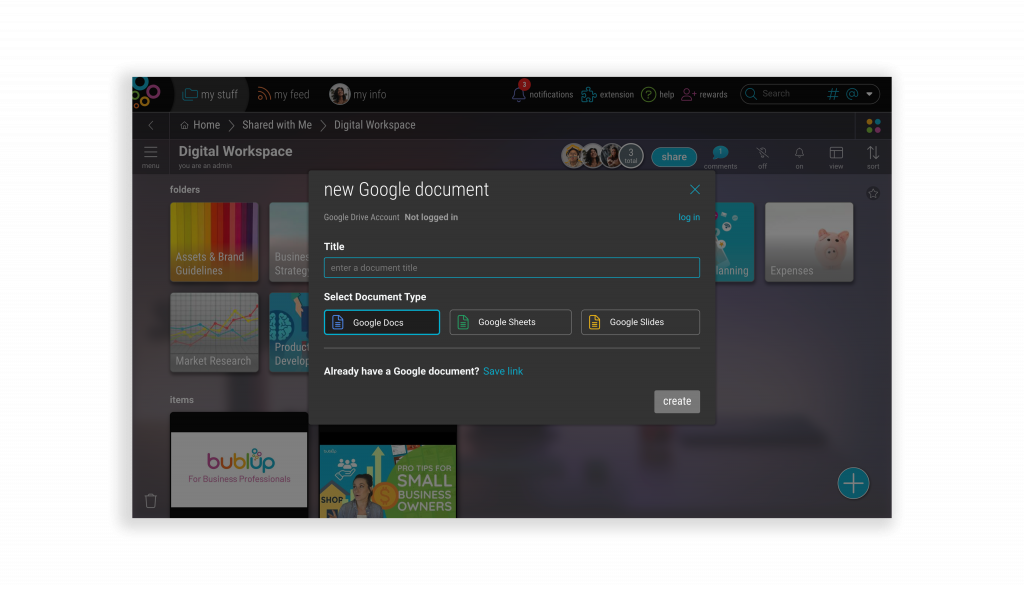Open the view layout options
Image resolution: width=1024 pixels, height=595 pixels.
pyautogui.click(x=836, y=153)
